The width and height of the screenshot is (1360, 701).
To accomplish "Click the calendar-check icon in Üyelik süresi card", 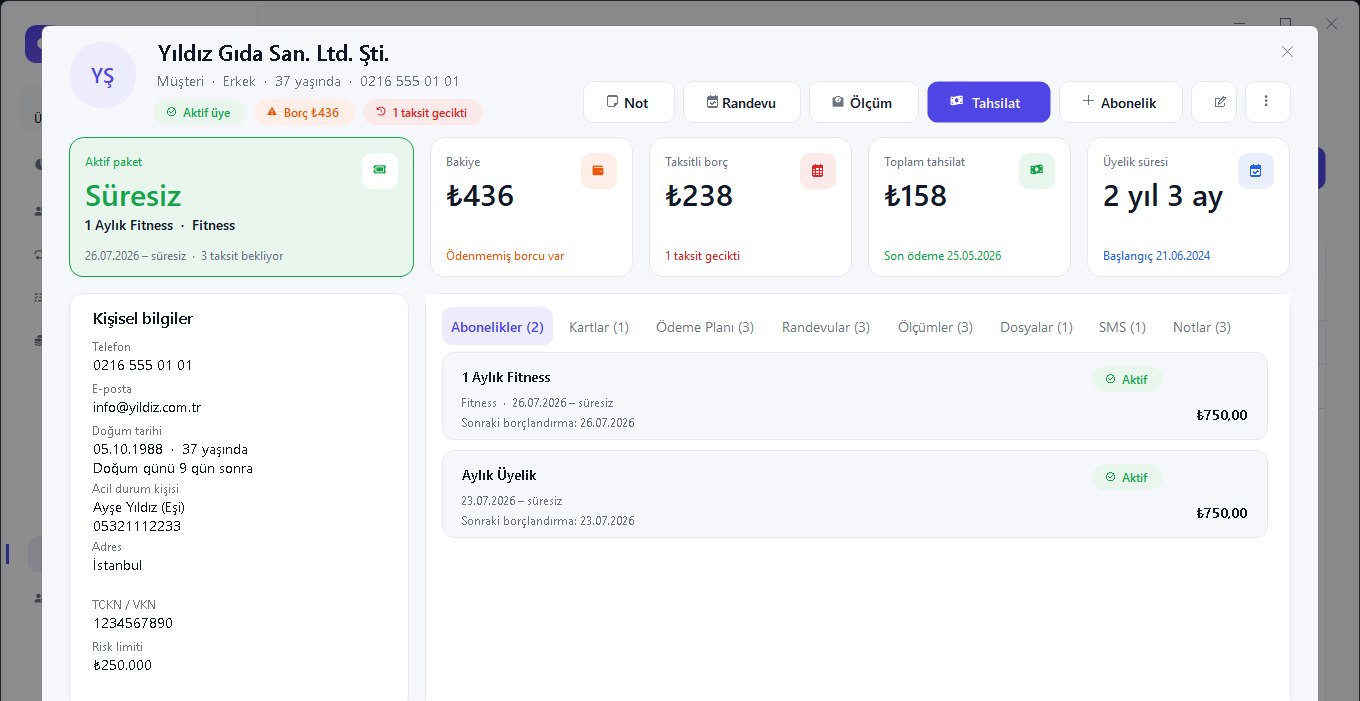I will [x=1256, y=171].
